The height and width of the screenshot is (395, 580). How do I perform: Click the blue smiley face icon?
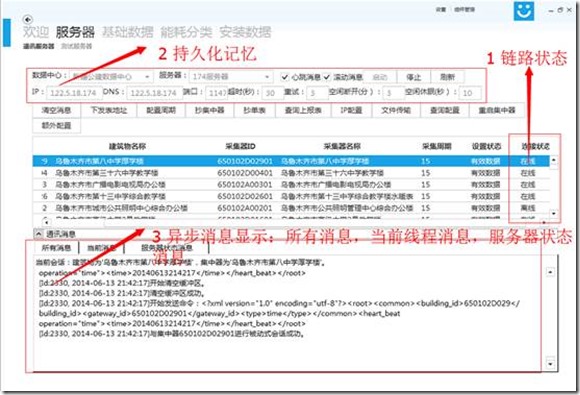tap(524, 11)
